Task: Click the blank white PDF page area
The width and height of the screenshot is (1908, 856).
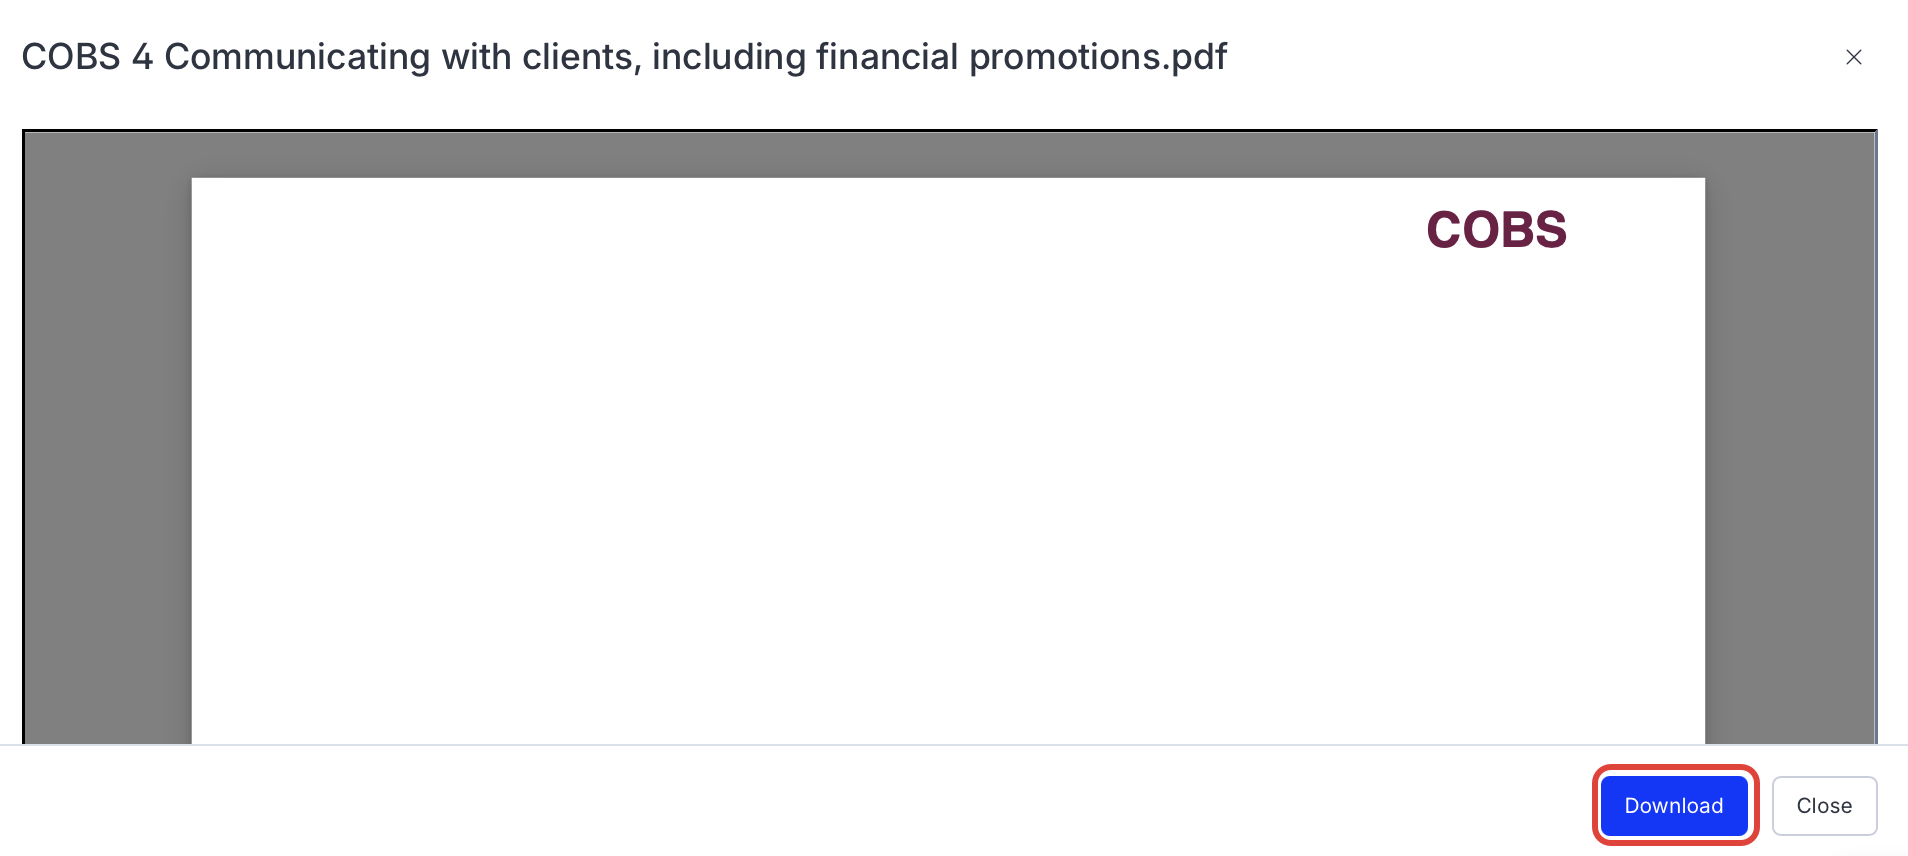Action: click(900, 480)
